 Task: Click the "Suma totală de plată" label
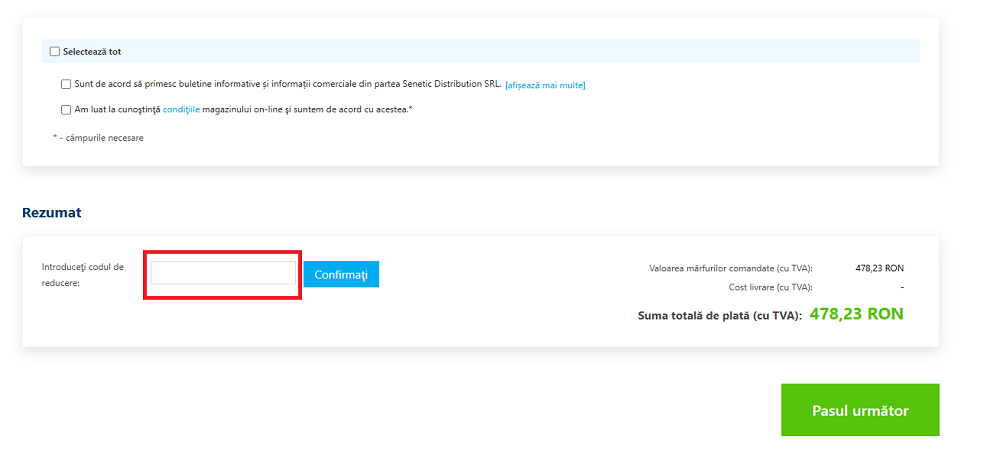(719, 316)
